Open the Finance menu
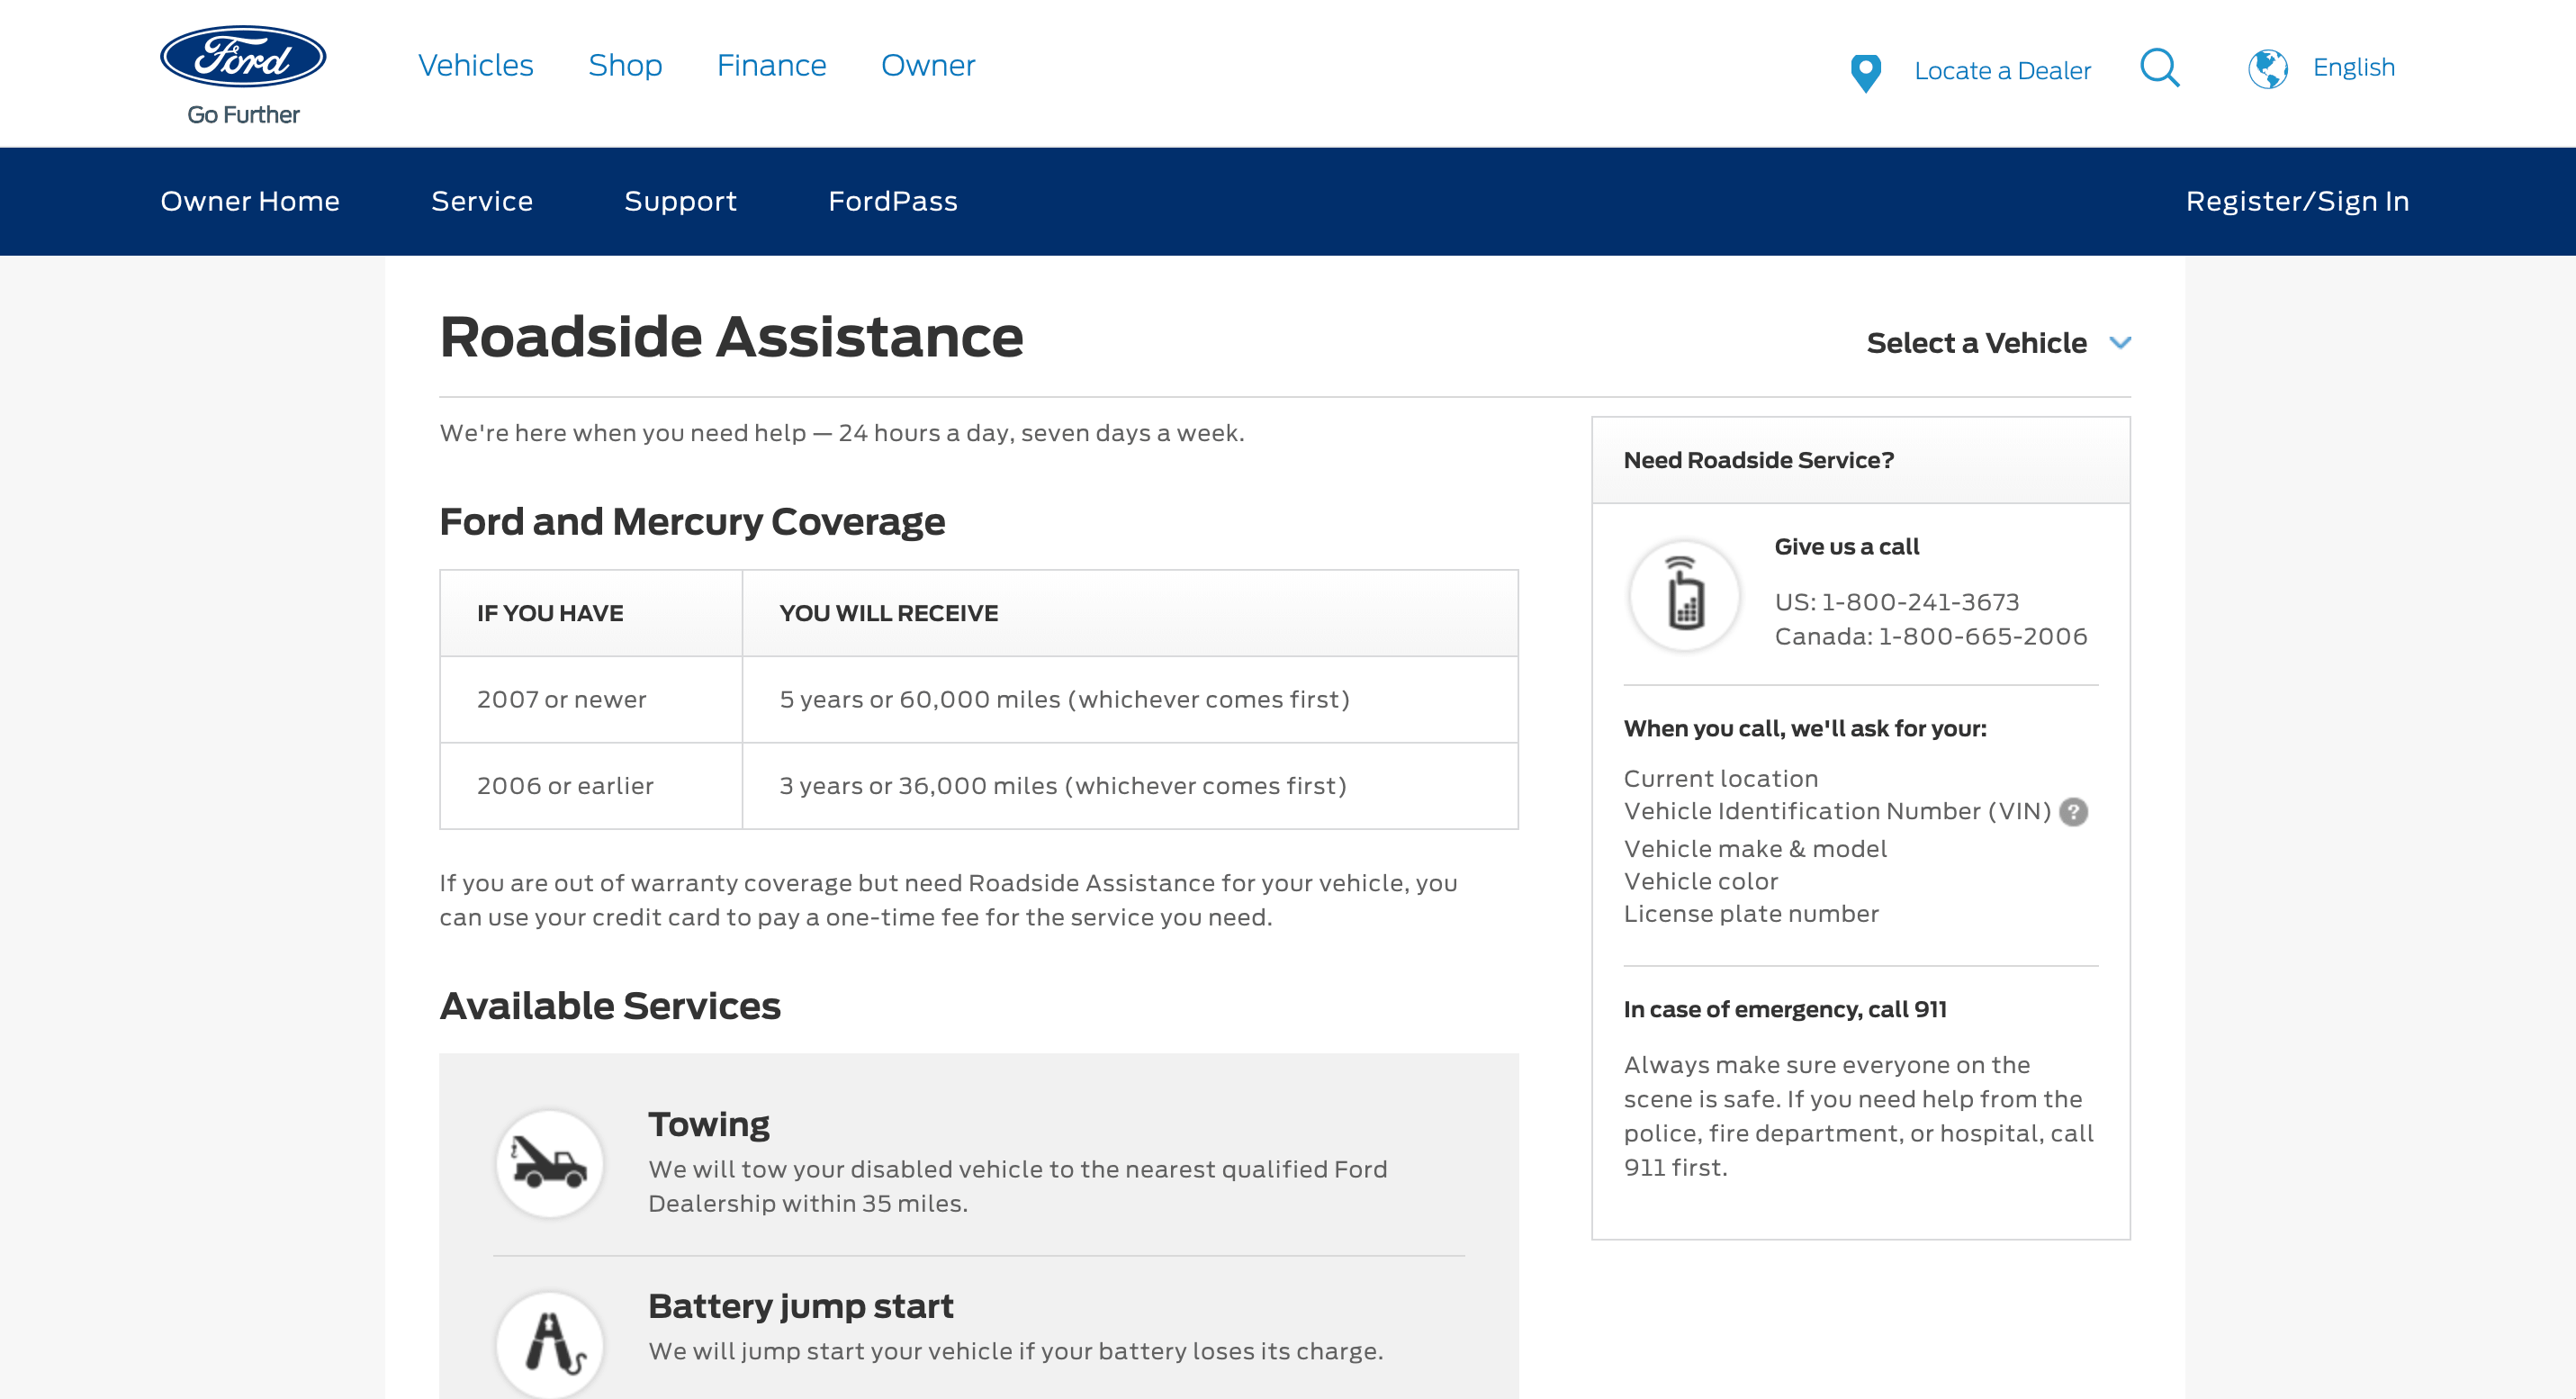 coord(771,65)
